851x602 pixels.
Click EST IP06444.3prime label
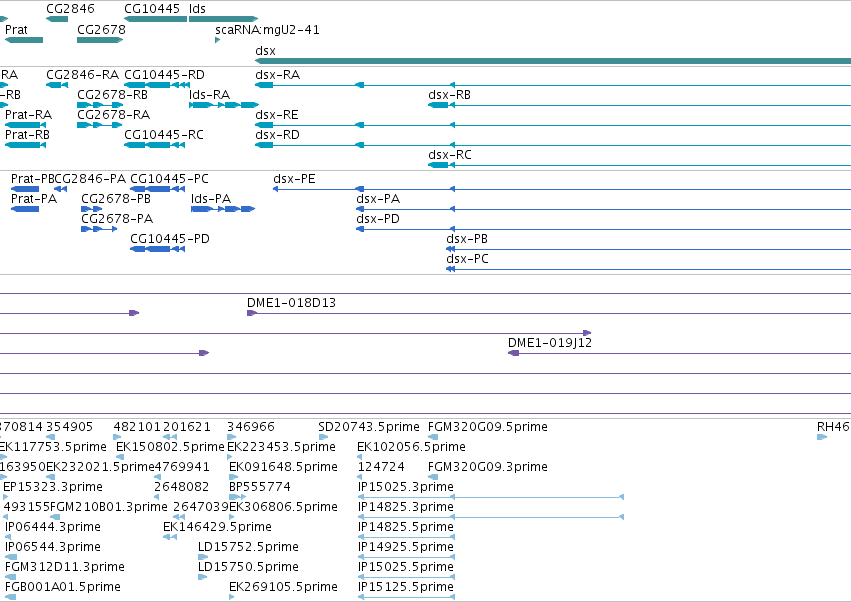[53, 527]
